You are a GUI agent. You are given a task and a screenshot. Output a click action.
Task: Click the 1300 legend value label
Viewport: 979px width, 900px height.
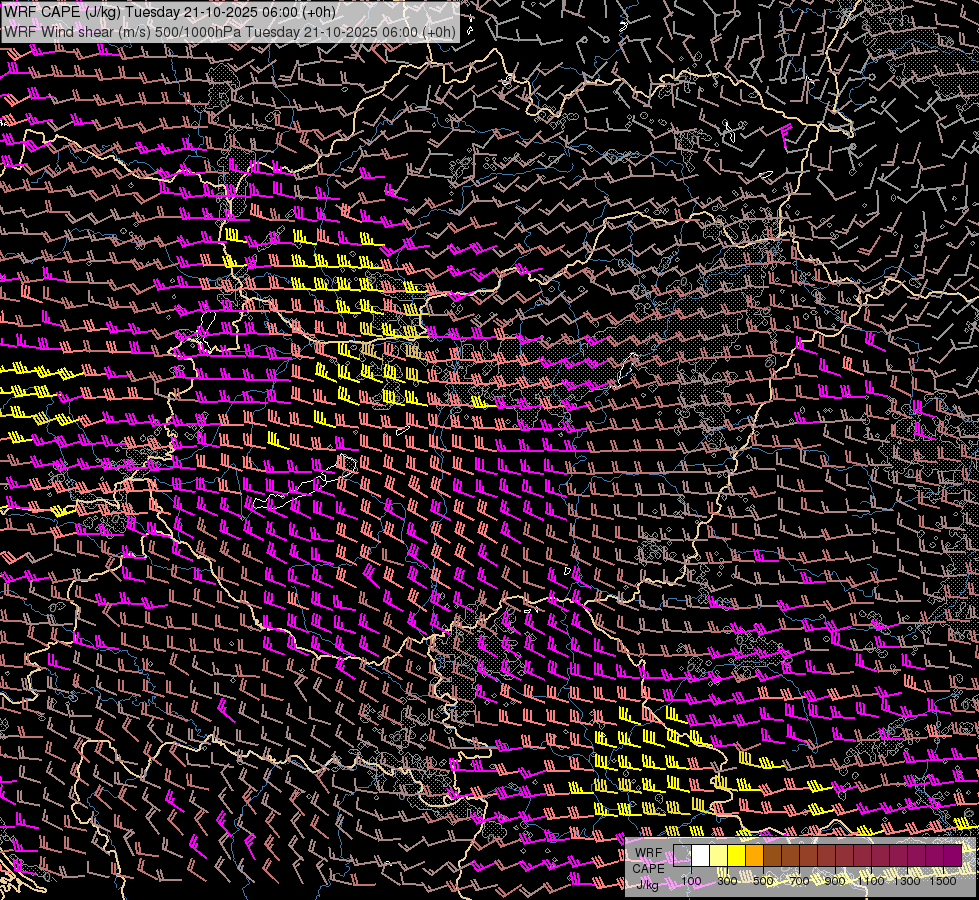907,881
